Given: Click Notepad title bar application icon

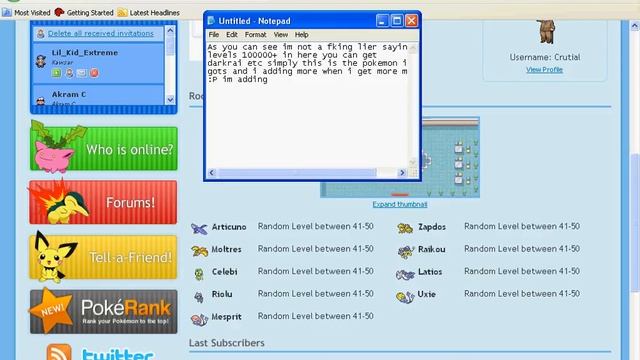Looking at the screenshot, I should click(x=211, y=20).
